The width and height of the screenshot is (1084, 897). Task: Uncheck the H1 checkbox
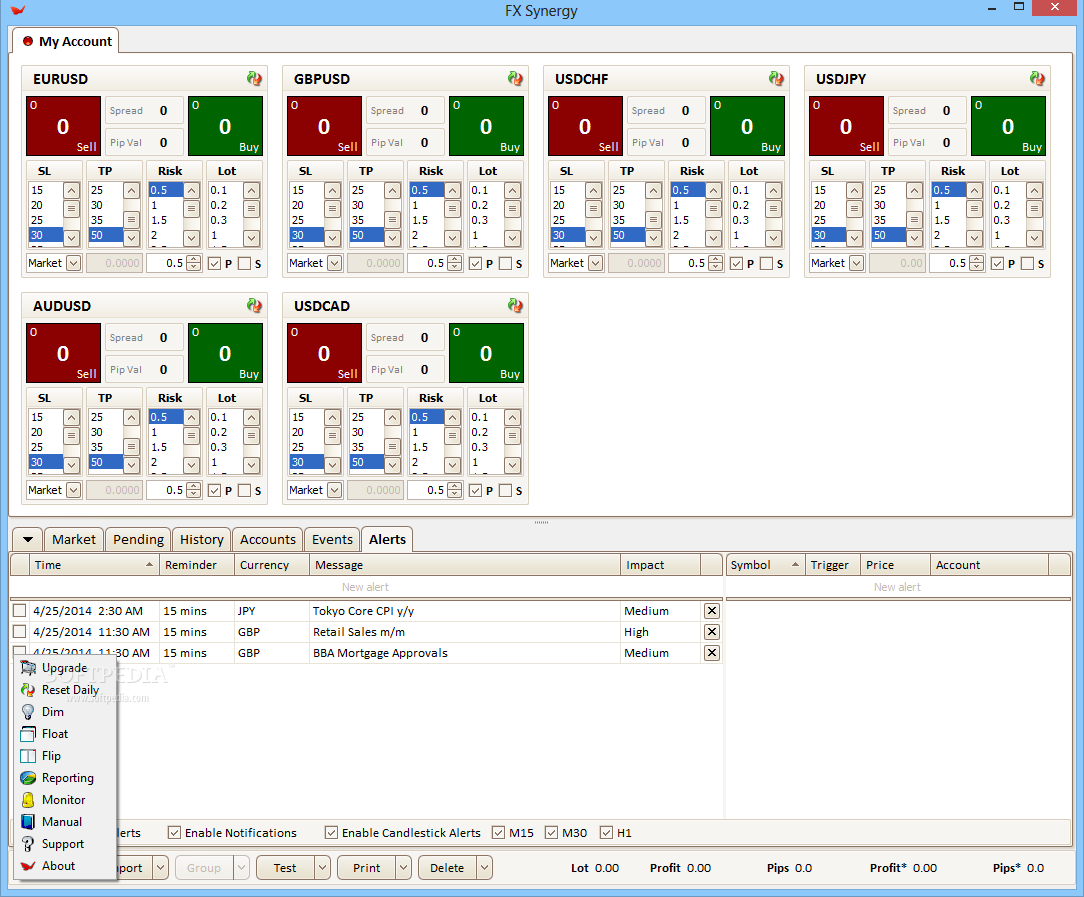pos(606,833)
